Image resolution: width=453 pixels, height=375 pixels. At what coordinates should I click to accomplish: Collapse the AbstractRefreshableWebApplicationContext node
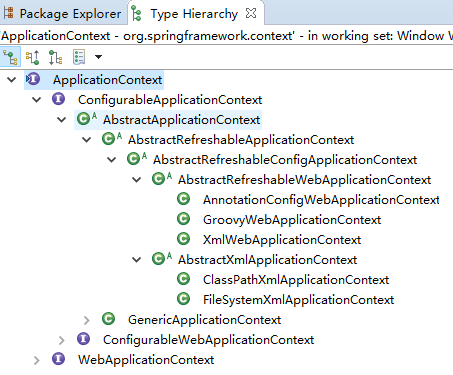tap(137, 179)
